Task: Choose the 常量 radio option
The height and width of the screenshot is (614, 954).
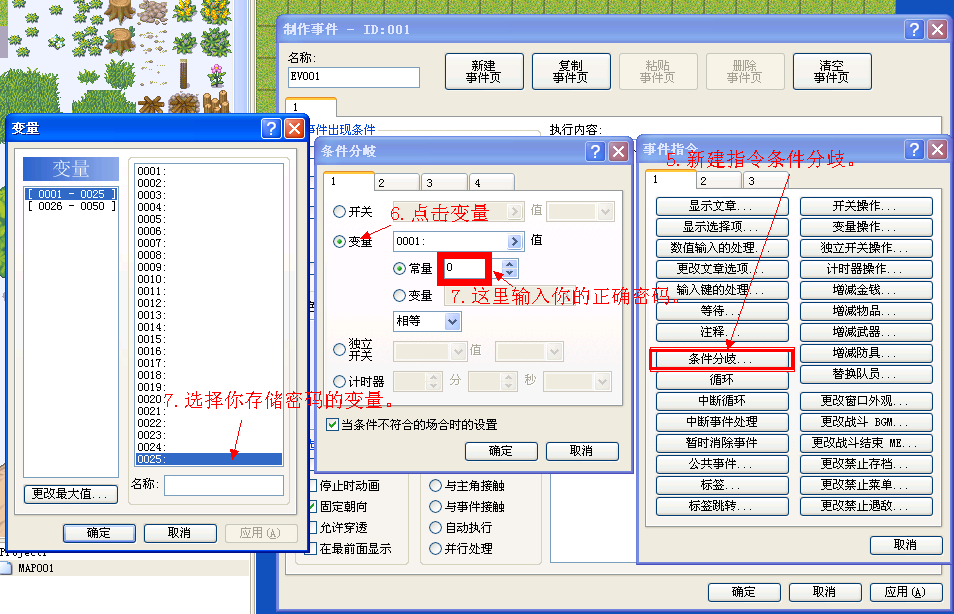Action: [x=399, y=268]
